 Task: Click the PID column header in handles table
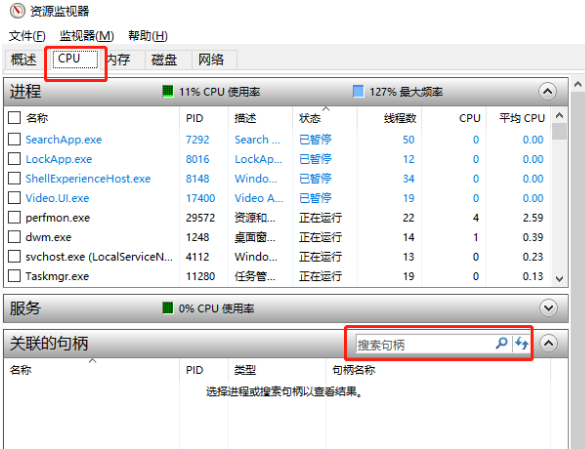coord(194,370)
